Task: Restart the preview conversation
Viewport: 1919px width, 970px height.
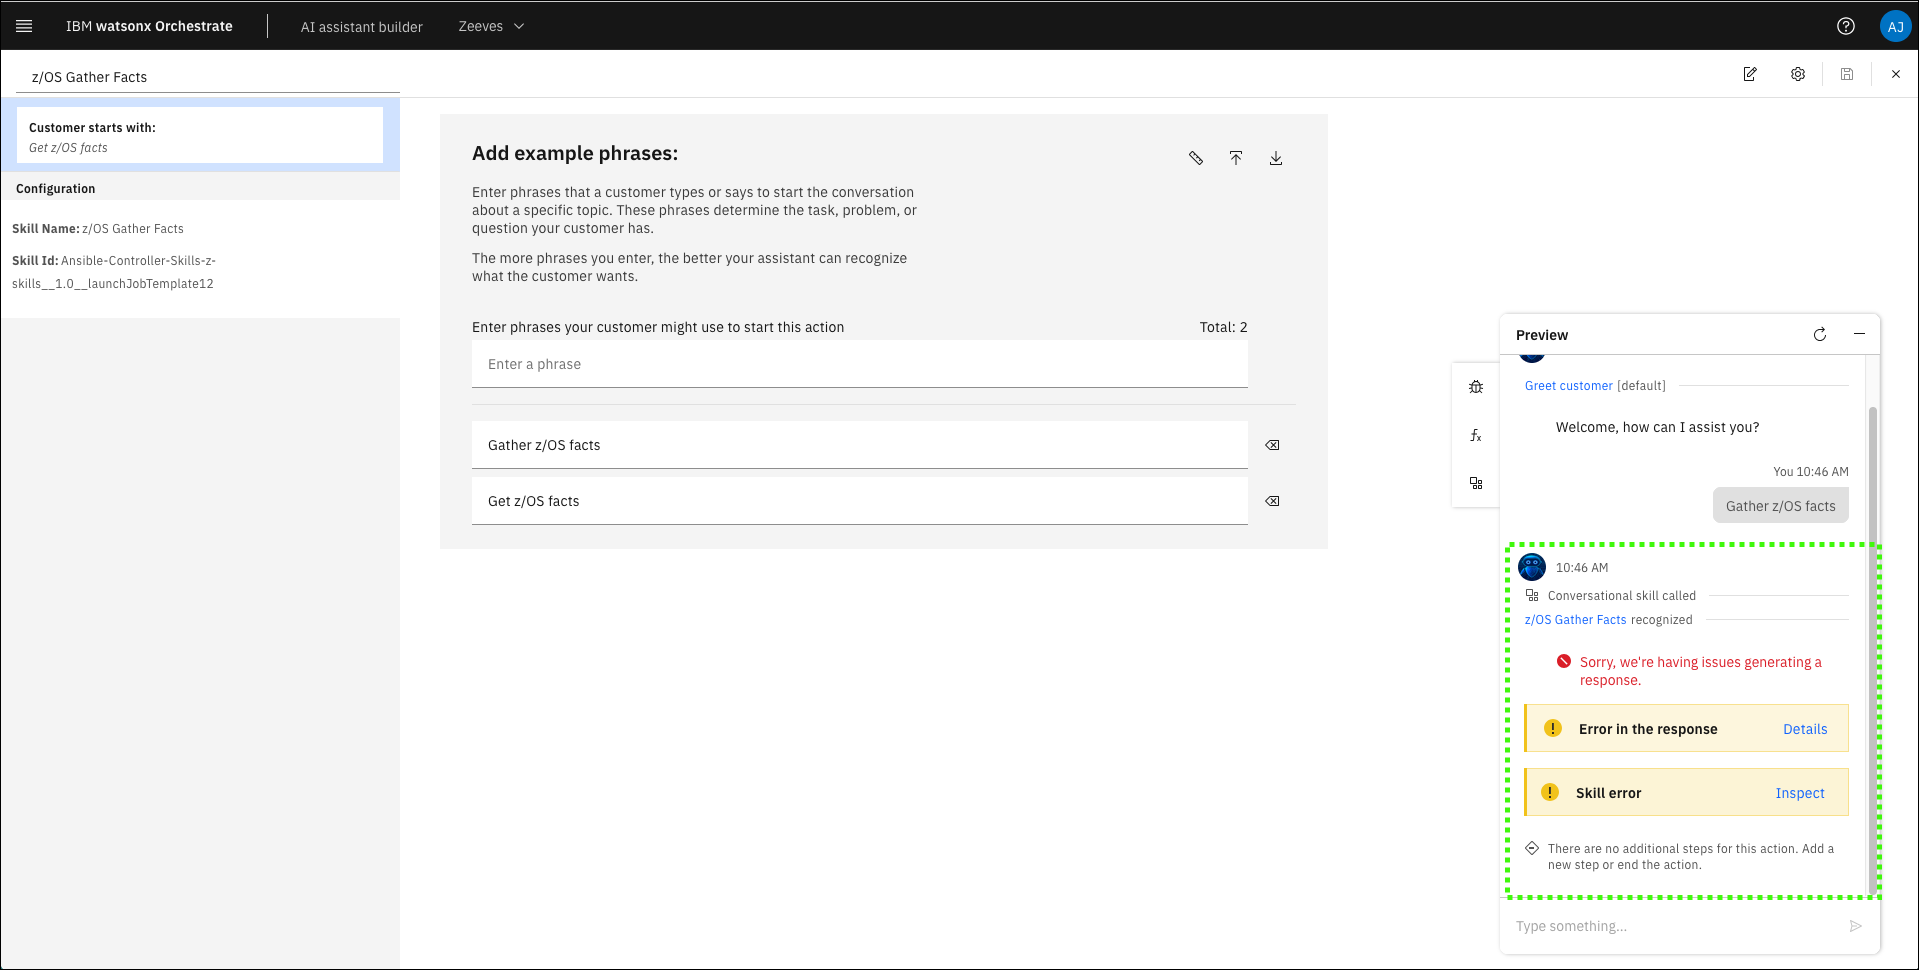Action: click(x=1820, y=335)
